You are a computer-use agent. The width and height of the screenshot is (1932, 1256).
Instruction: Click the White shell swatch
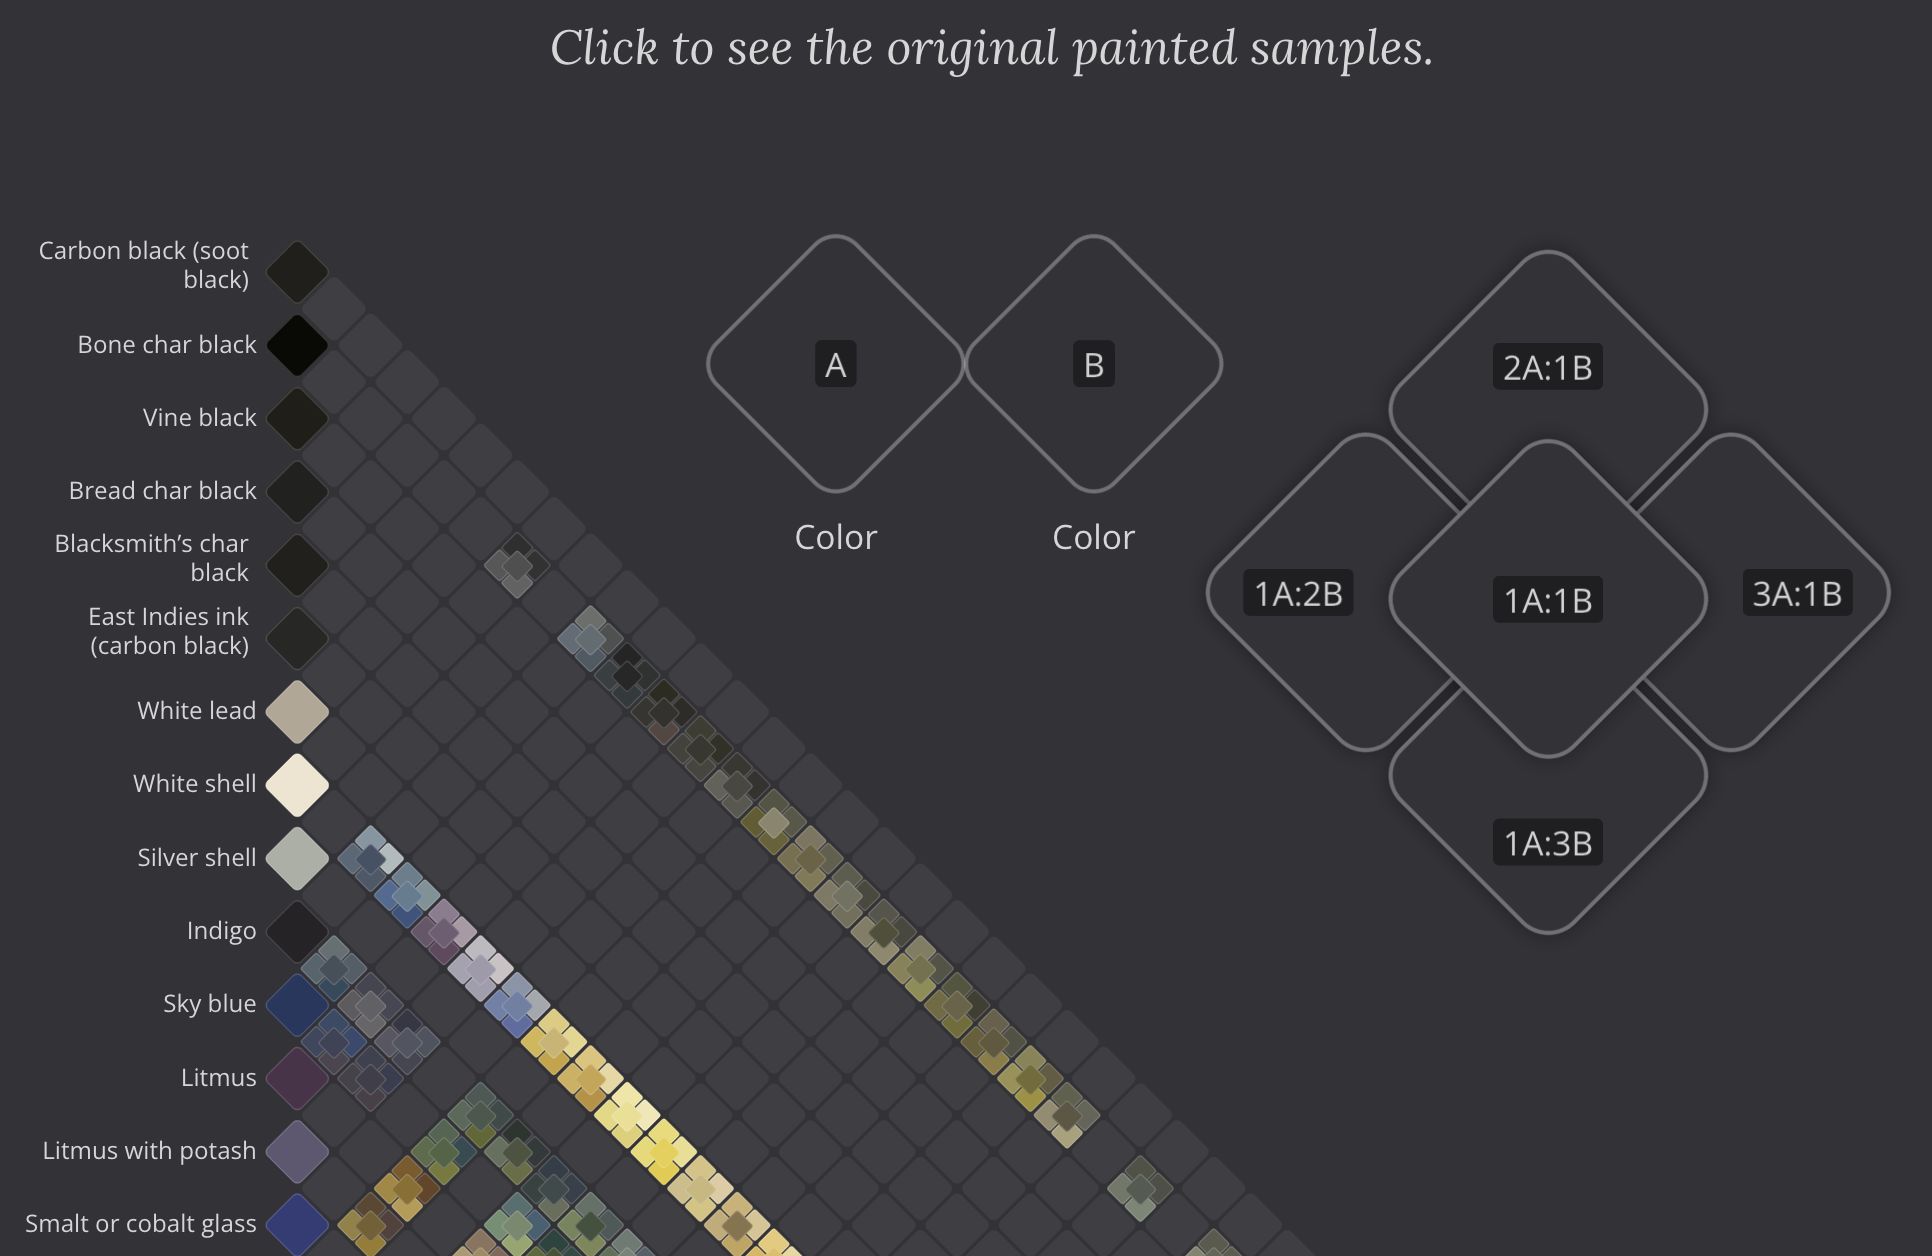[297, 784]
